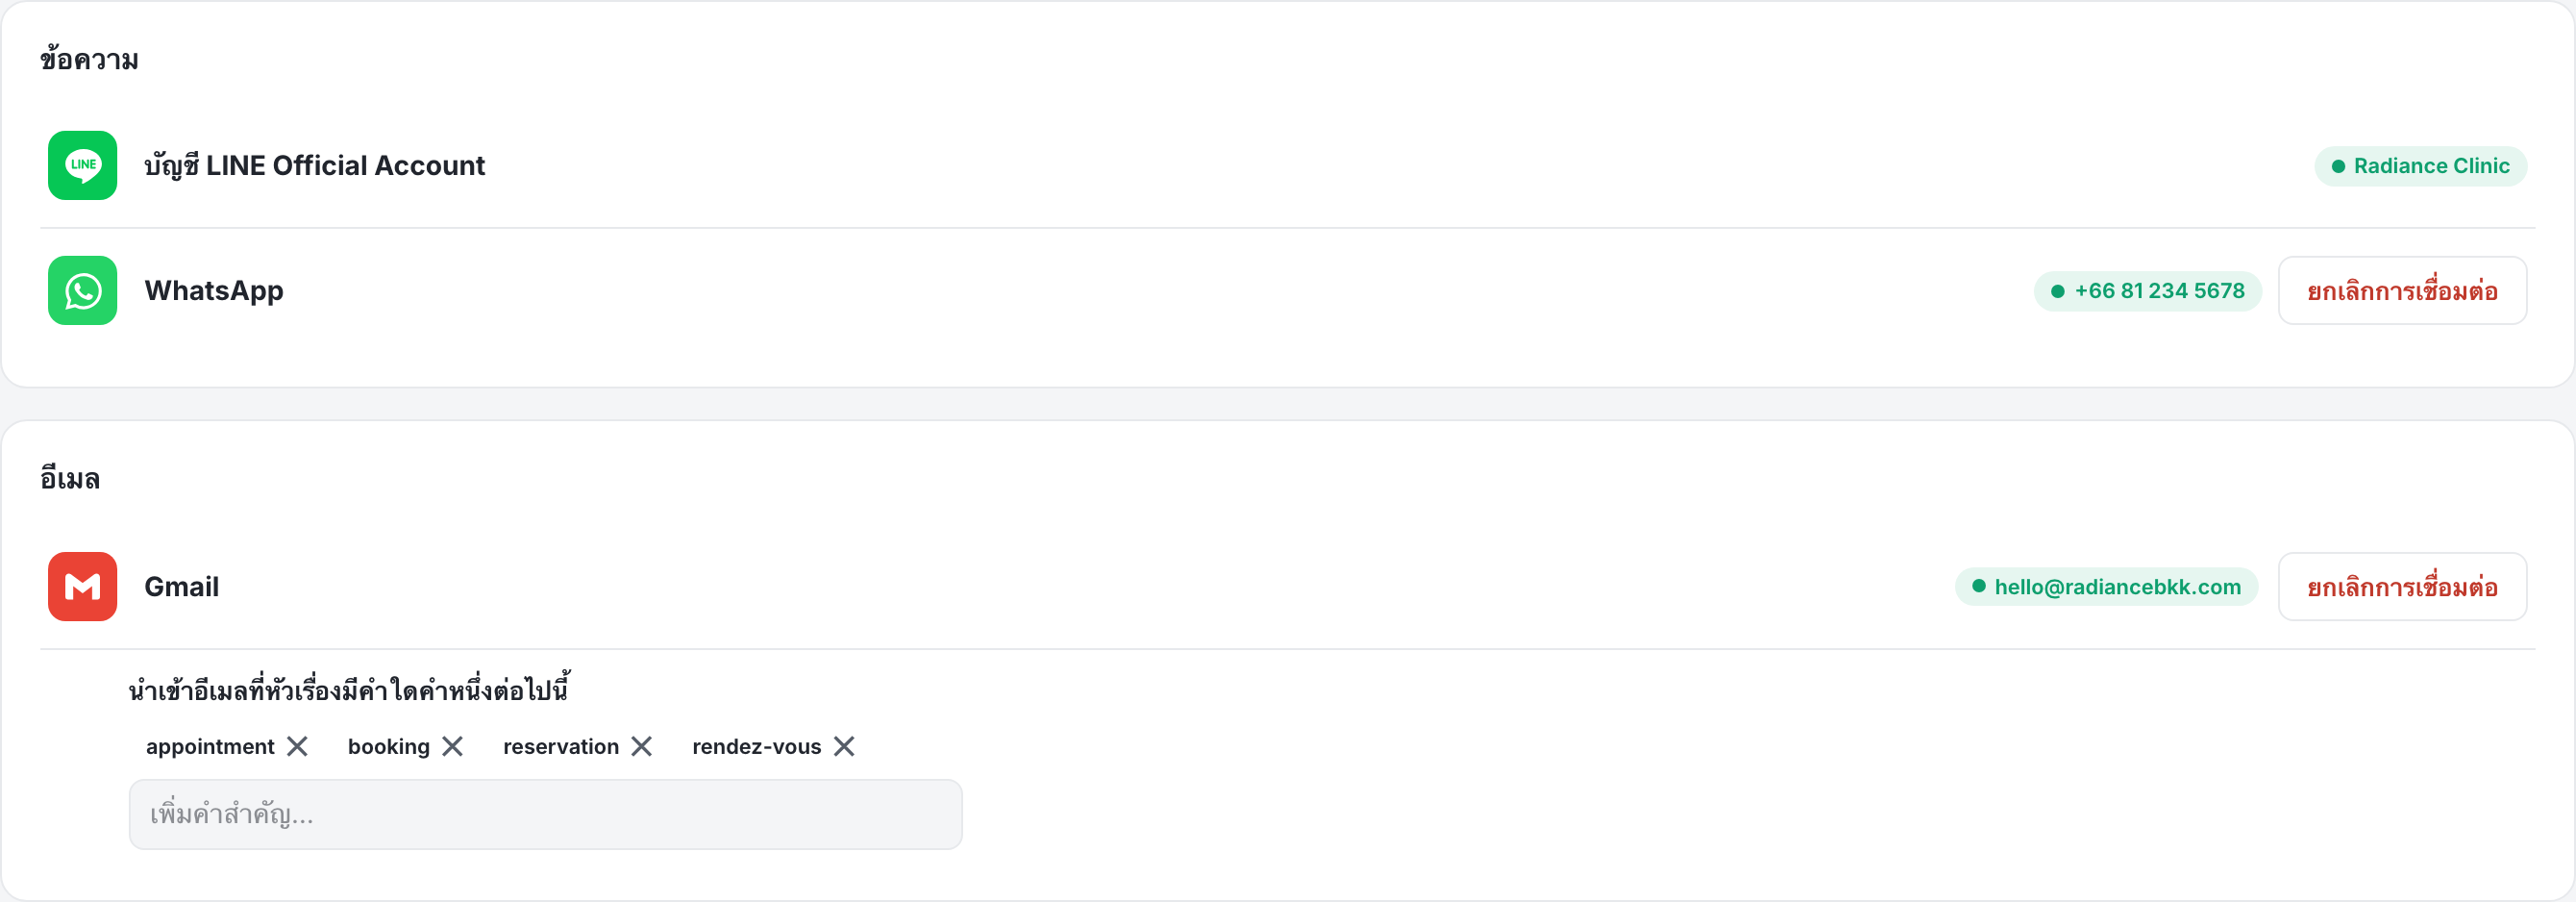This screenshot has height=902, width=2576.
Task: Click the add keyword input field
Action: point(545,814)
